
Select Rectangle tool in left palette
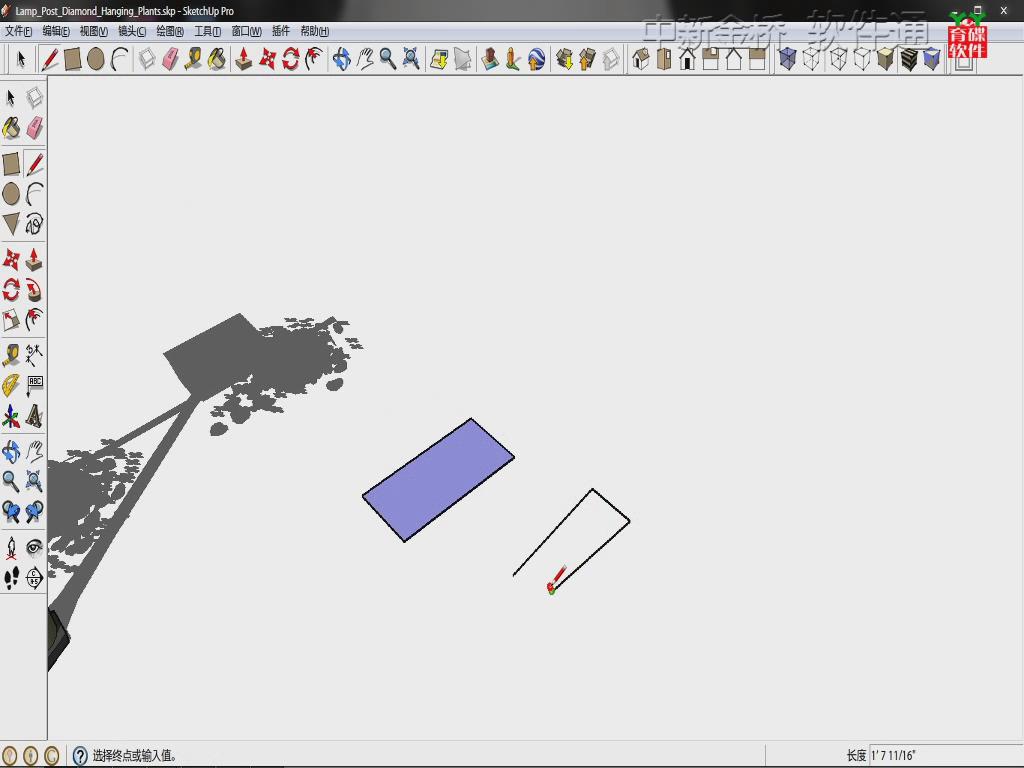(x=11, y=164)
